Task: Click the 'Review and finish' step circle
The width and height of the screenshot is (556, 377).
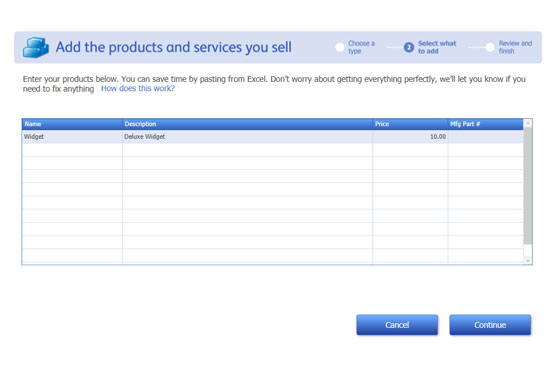Action: 490,47
